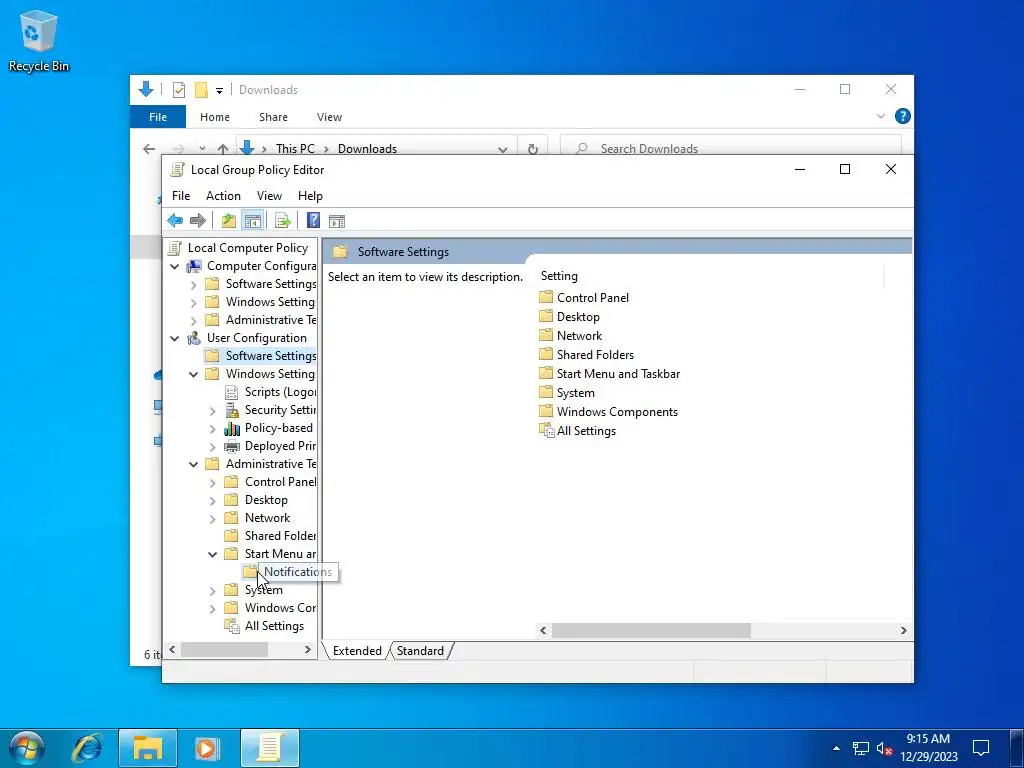1024x768 pixels.
Task: Expand Windows Settings under Computer Configuration
Action: point(193,302)
